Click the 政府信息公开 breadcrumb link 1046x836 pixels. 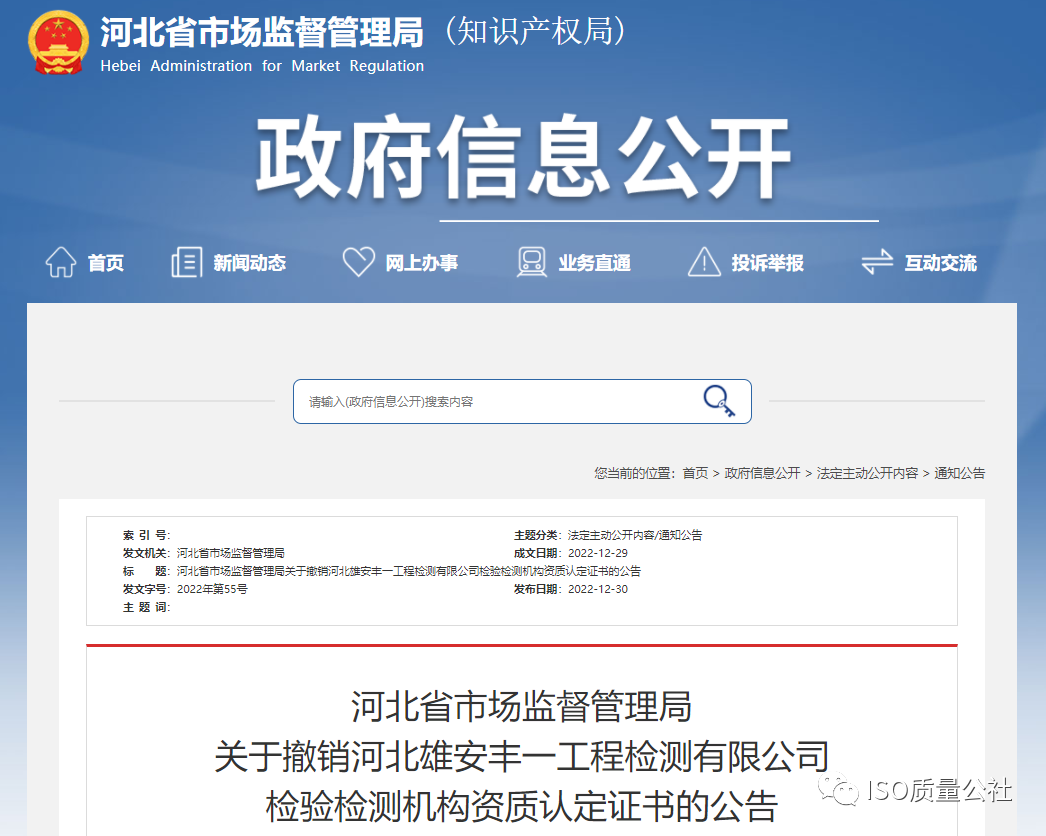click(760, 473)
